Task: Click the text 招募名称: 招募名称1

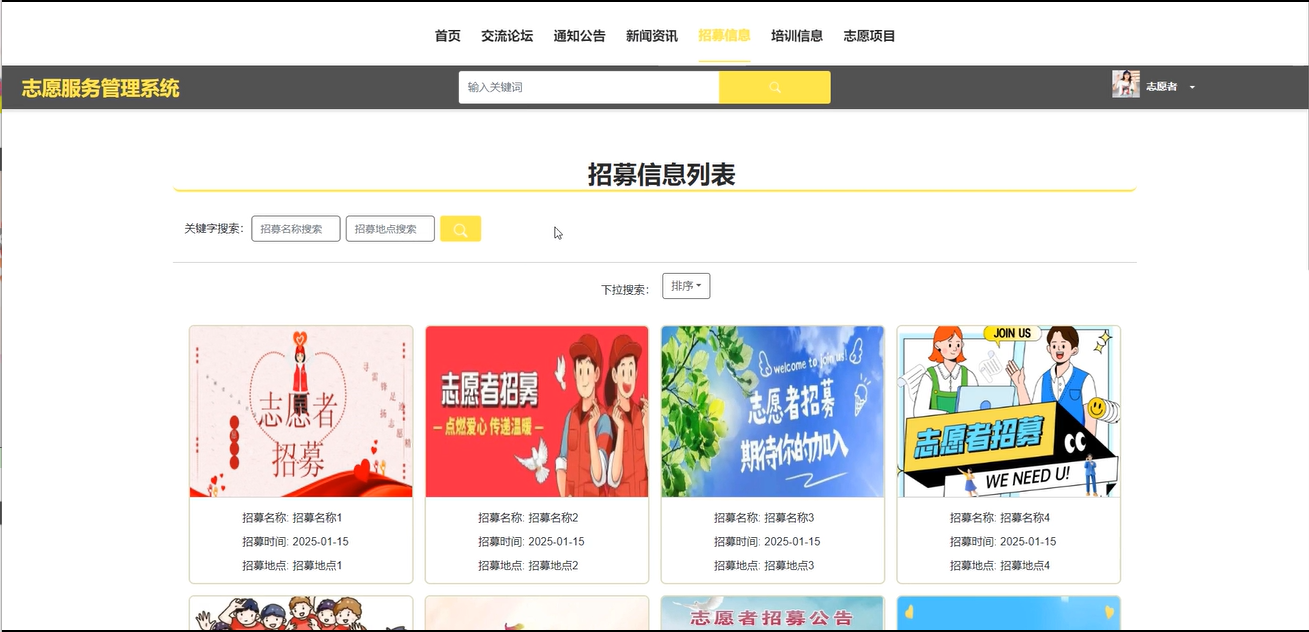Action: (292, 518)
